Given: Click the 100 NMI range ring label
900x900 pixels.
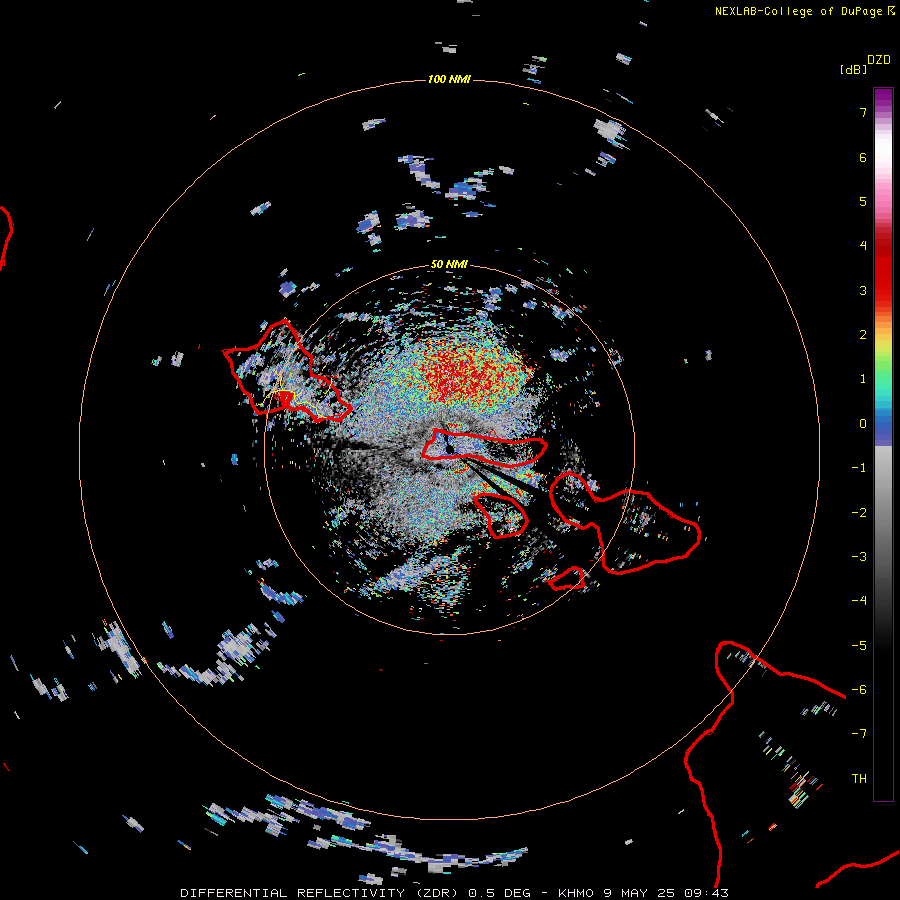Looking at the screenshot, I should [x=449, y=79].
